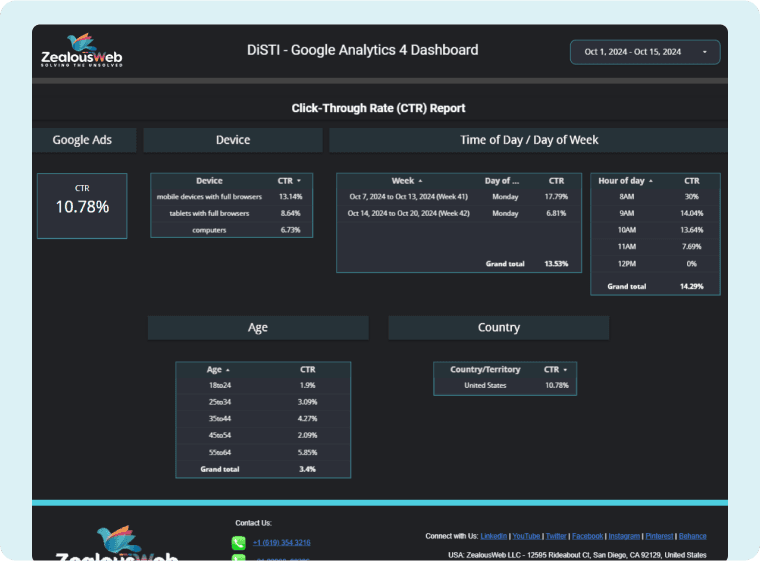Click the 11AM hour row
This screenshot has width=760, height=561.
[655, 247]
